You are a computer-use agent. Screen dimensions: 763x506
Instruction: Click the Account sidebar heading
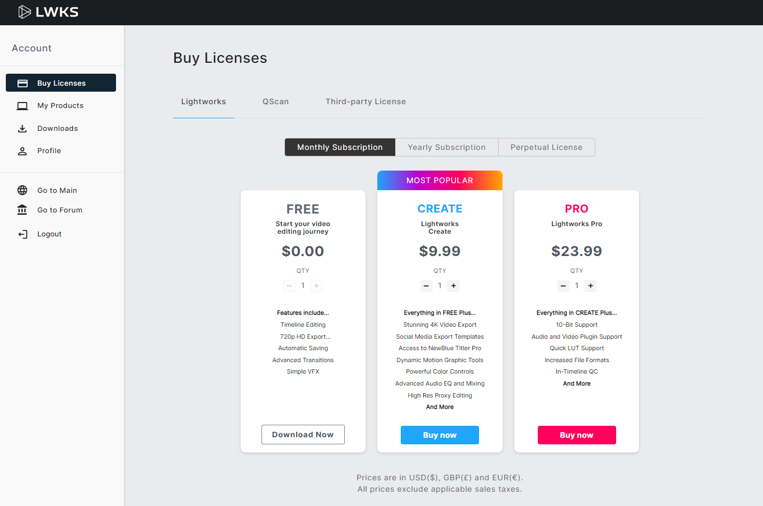(32, 48)
